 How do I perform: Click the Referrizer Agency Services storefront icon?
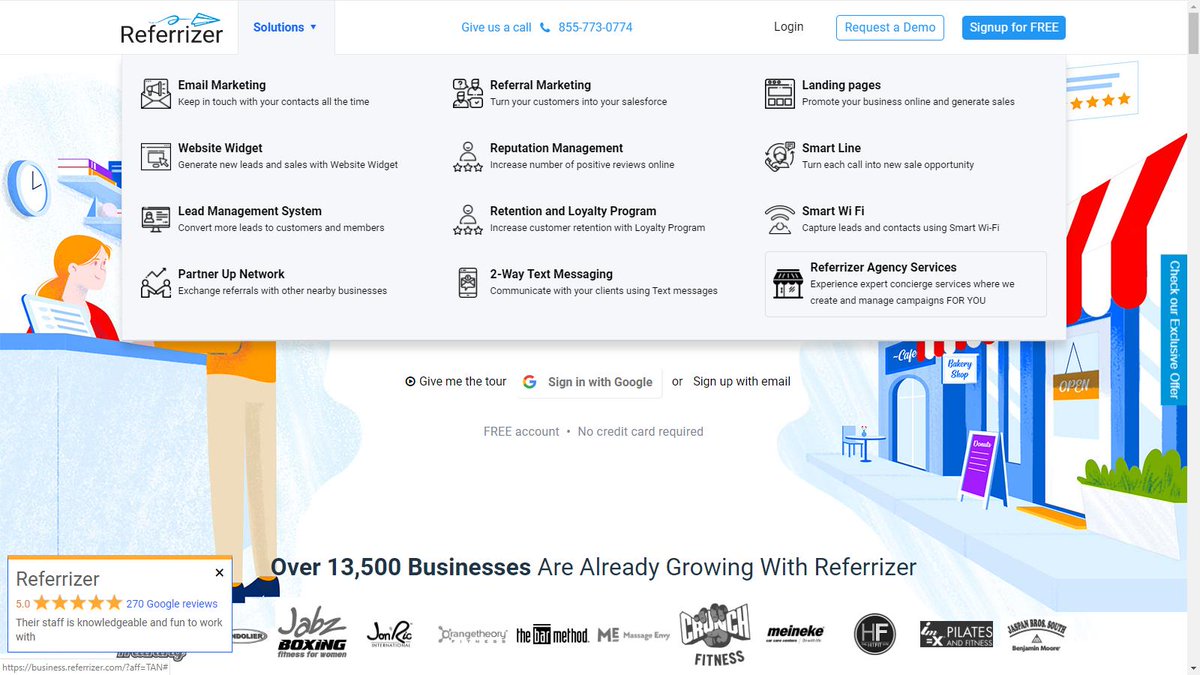[788, 283]
